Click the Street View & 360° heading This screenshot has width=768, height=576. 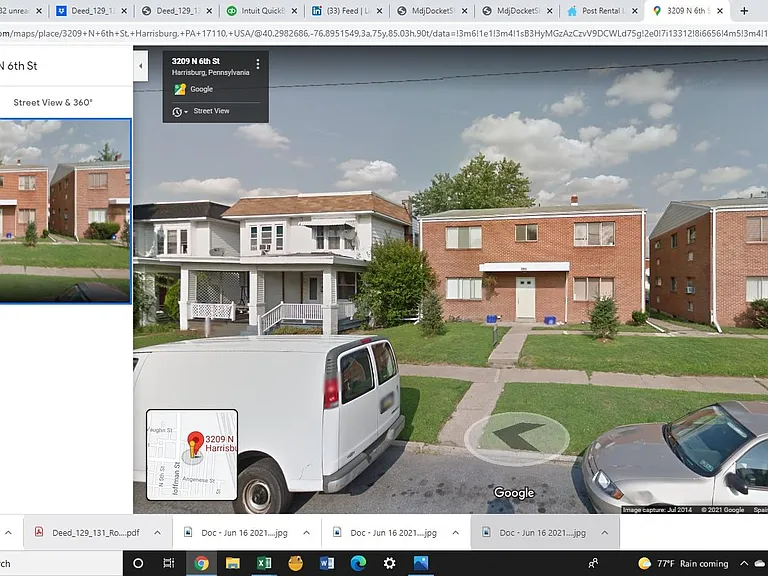53,102
